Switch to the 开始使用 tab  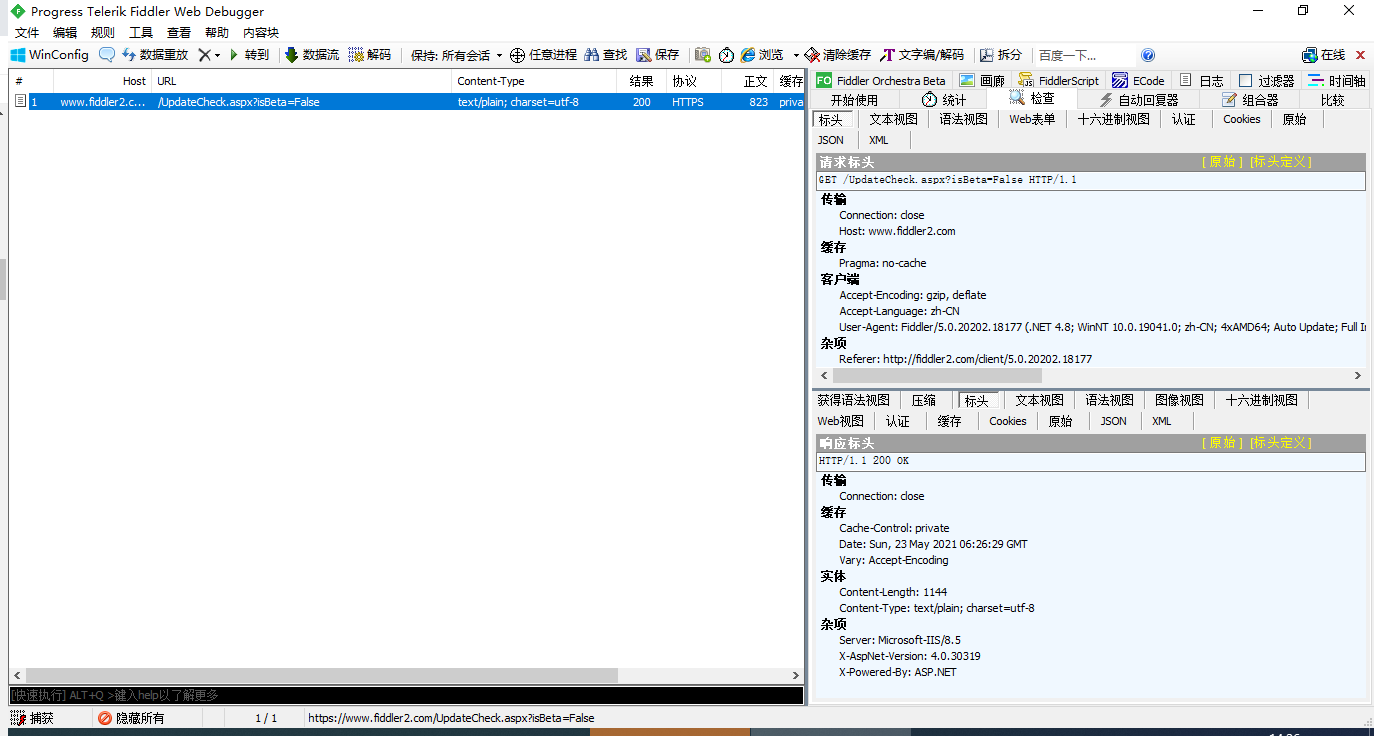coord(855,99)
